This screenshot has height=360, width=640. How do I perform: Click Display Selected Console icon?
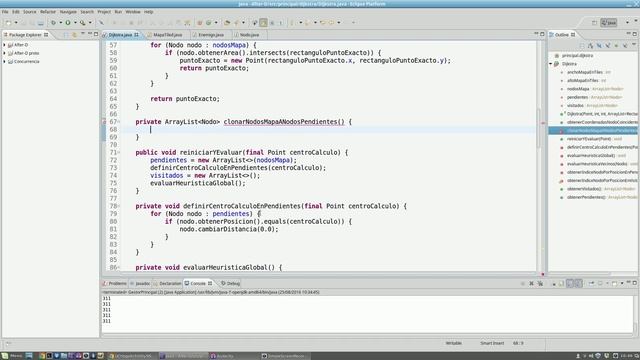(x=601, y=283)
